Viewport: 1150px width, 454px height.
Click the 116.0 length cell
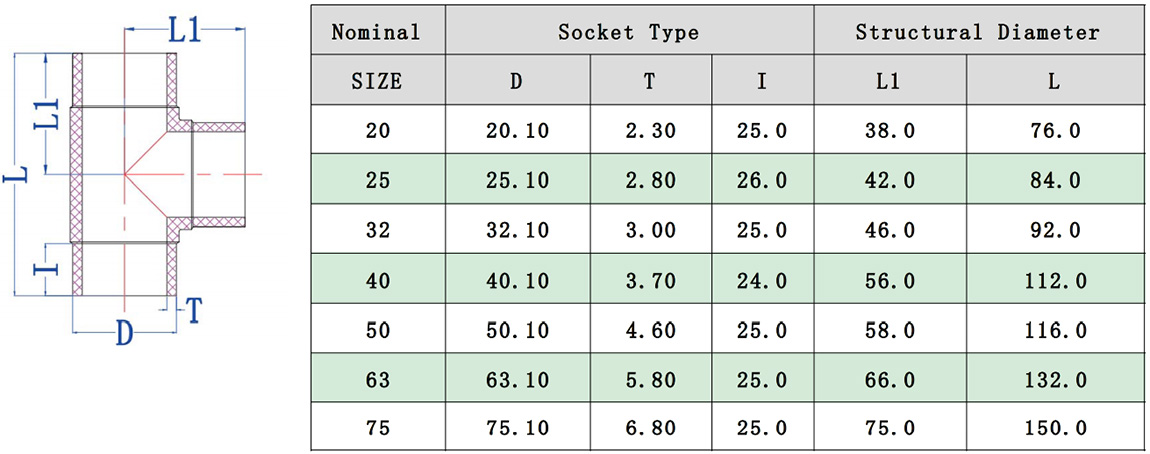click(1054, 330)
